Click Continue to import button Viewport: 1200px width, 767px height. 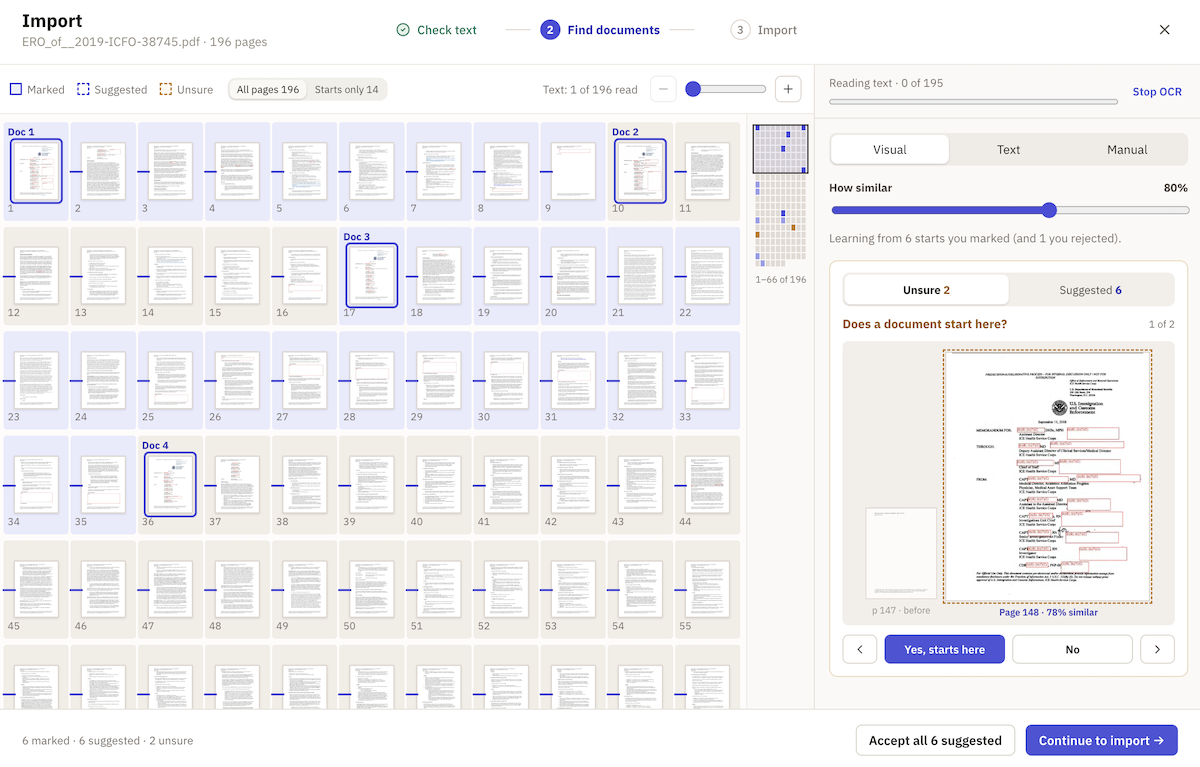coord(1101,740)
